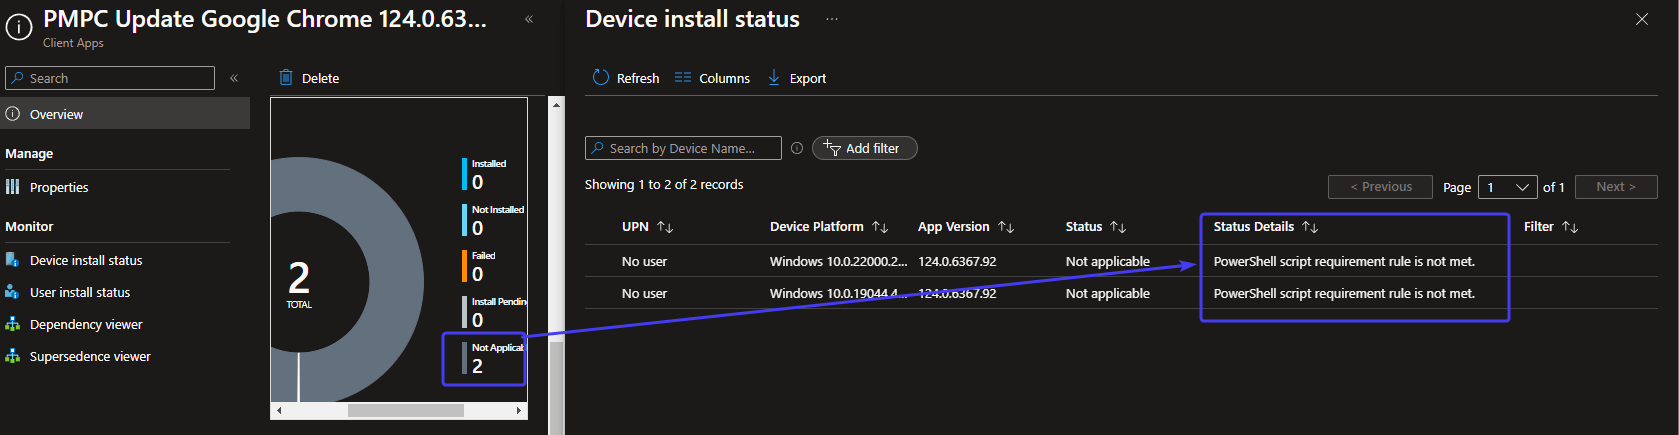Export the device install status
This screenshot has height=435, width=1679.
[x=797, y=78]
